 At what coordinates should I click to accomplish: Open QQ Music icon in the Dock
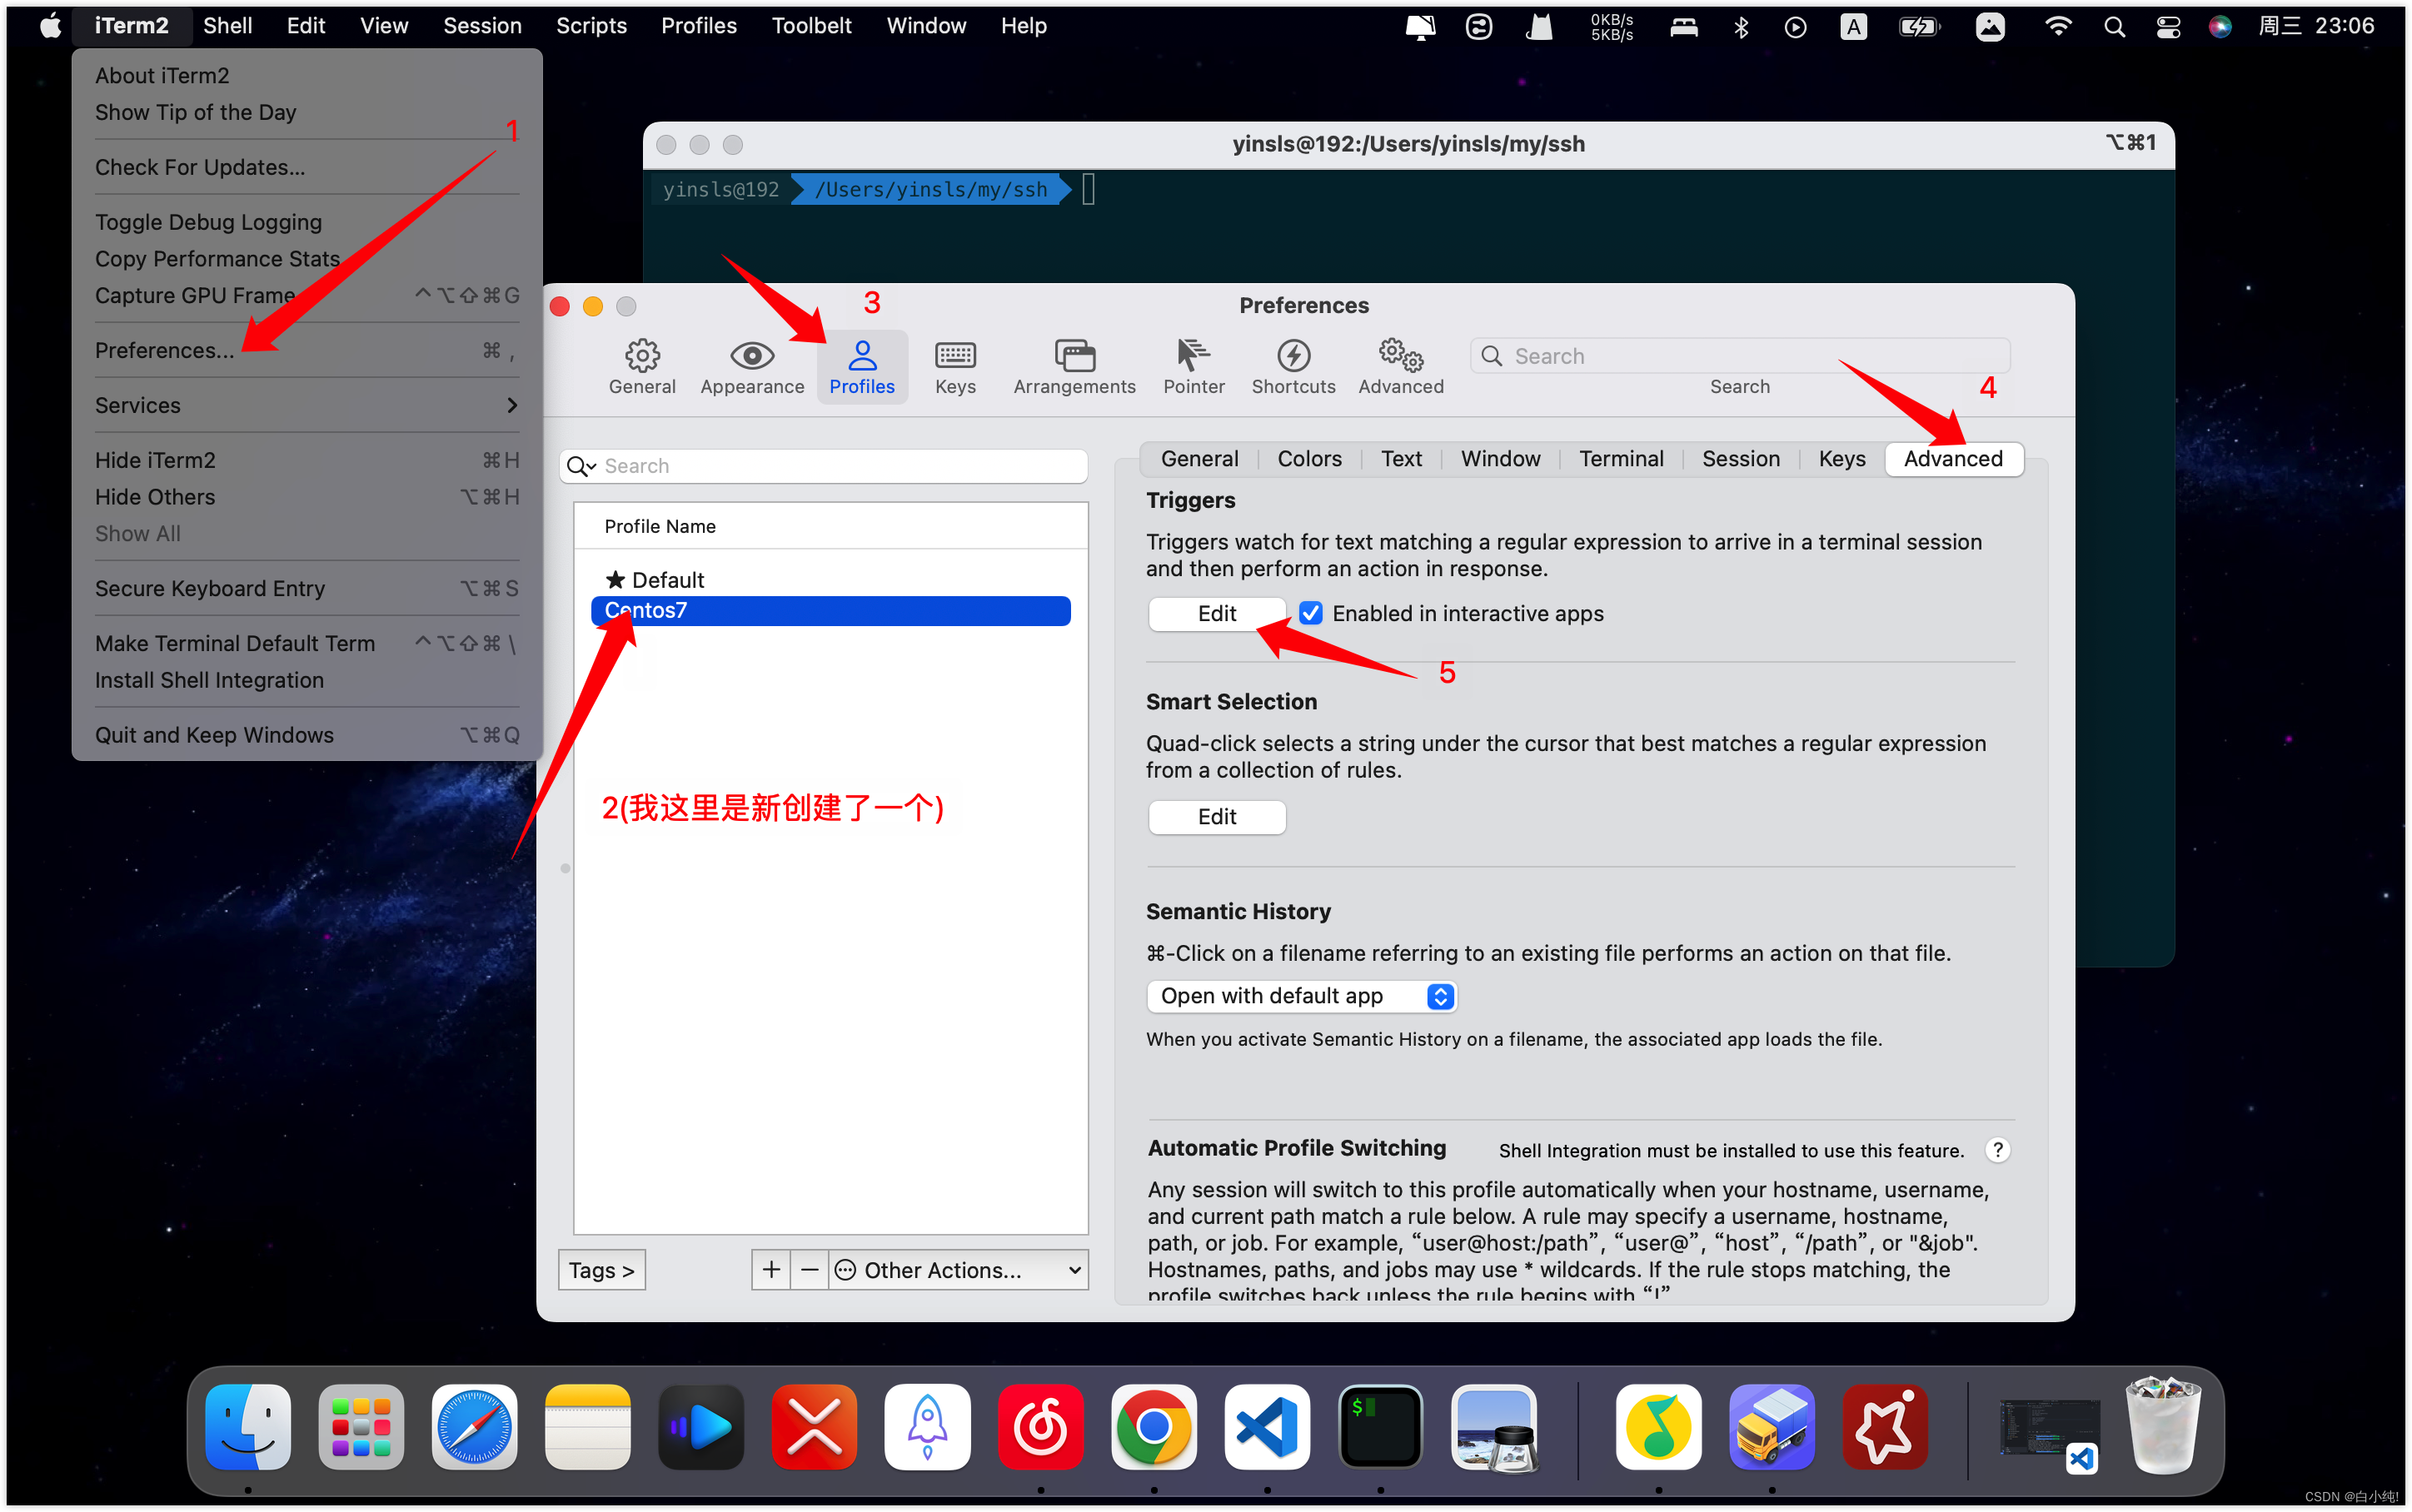pos(1658,1427)
